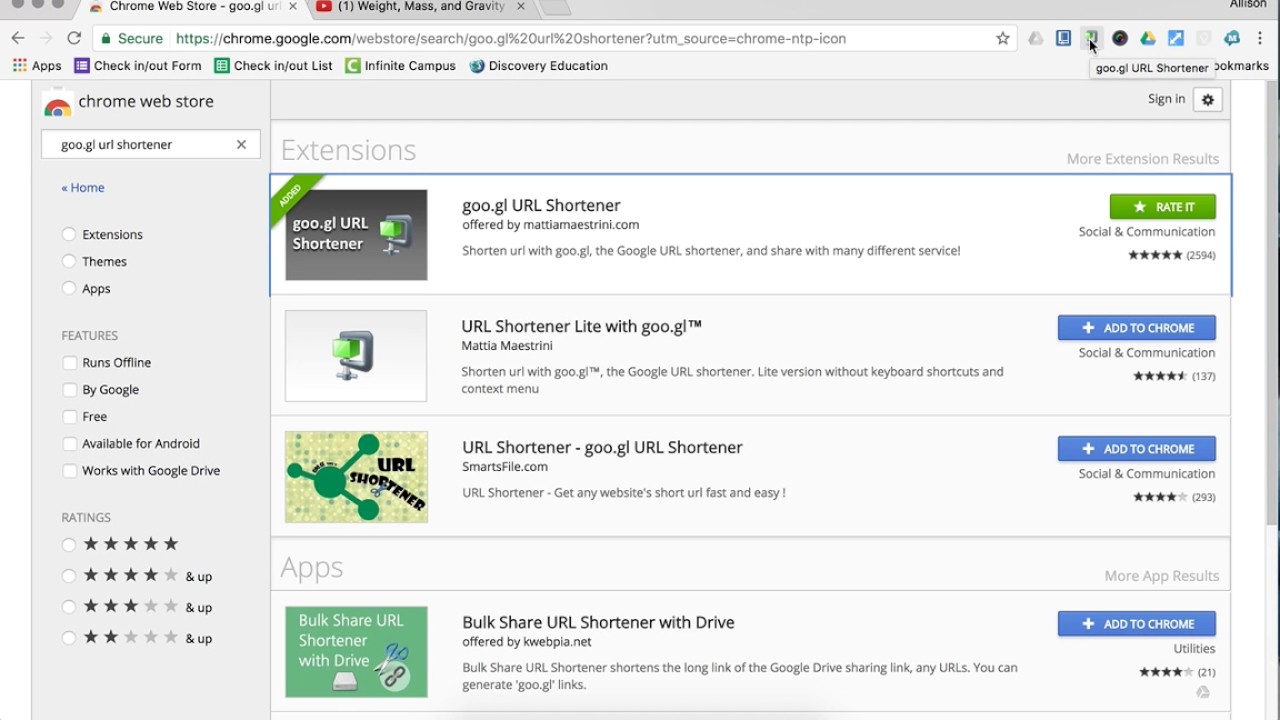Open Bulk Share URL Shortener with Drive title
Image resolution: width=1280 pixels, height=720 pixels.
click(x=598, y=622)
